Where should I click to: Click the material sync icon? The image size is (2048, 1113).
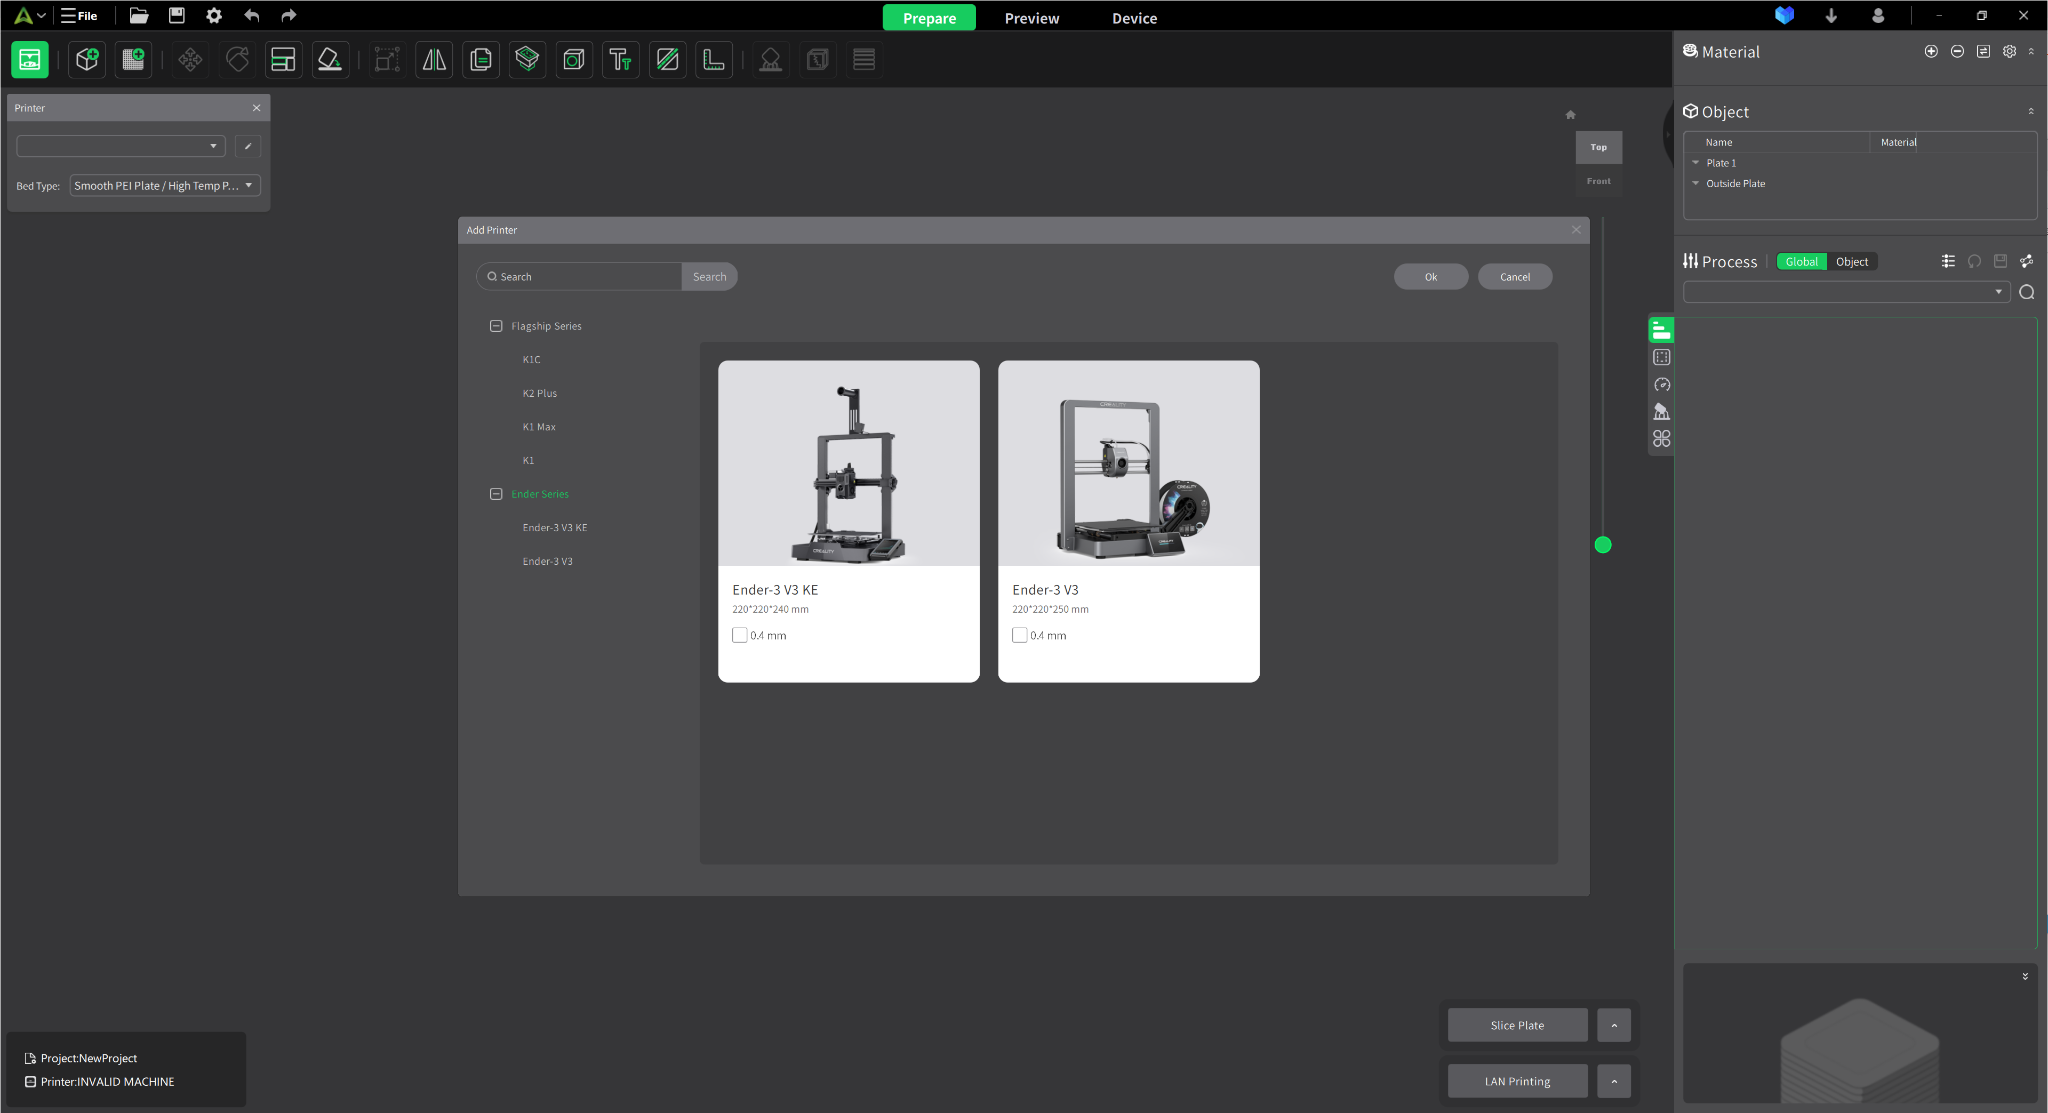[x=1983, y=52]
